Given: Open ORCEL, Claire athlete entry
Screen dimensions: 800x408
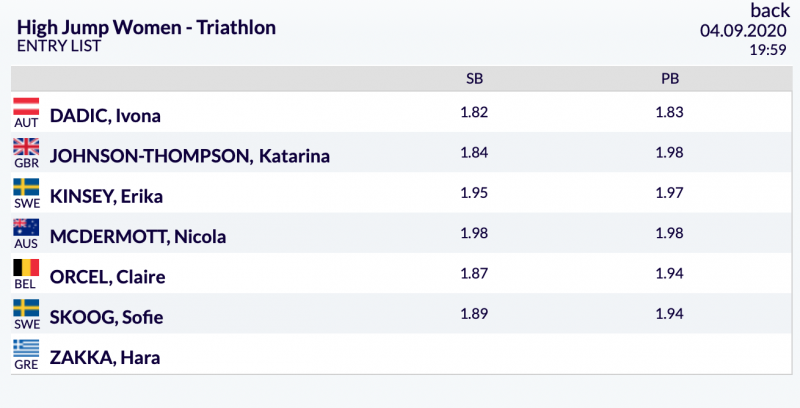Looking at the screenshot, I should click(107, 277).
